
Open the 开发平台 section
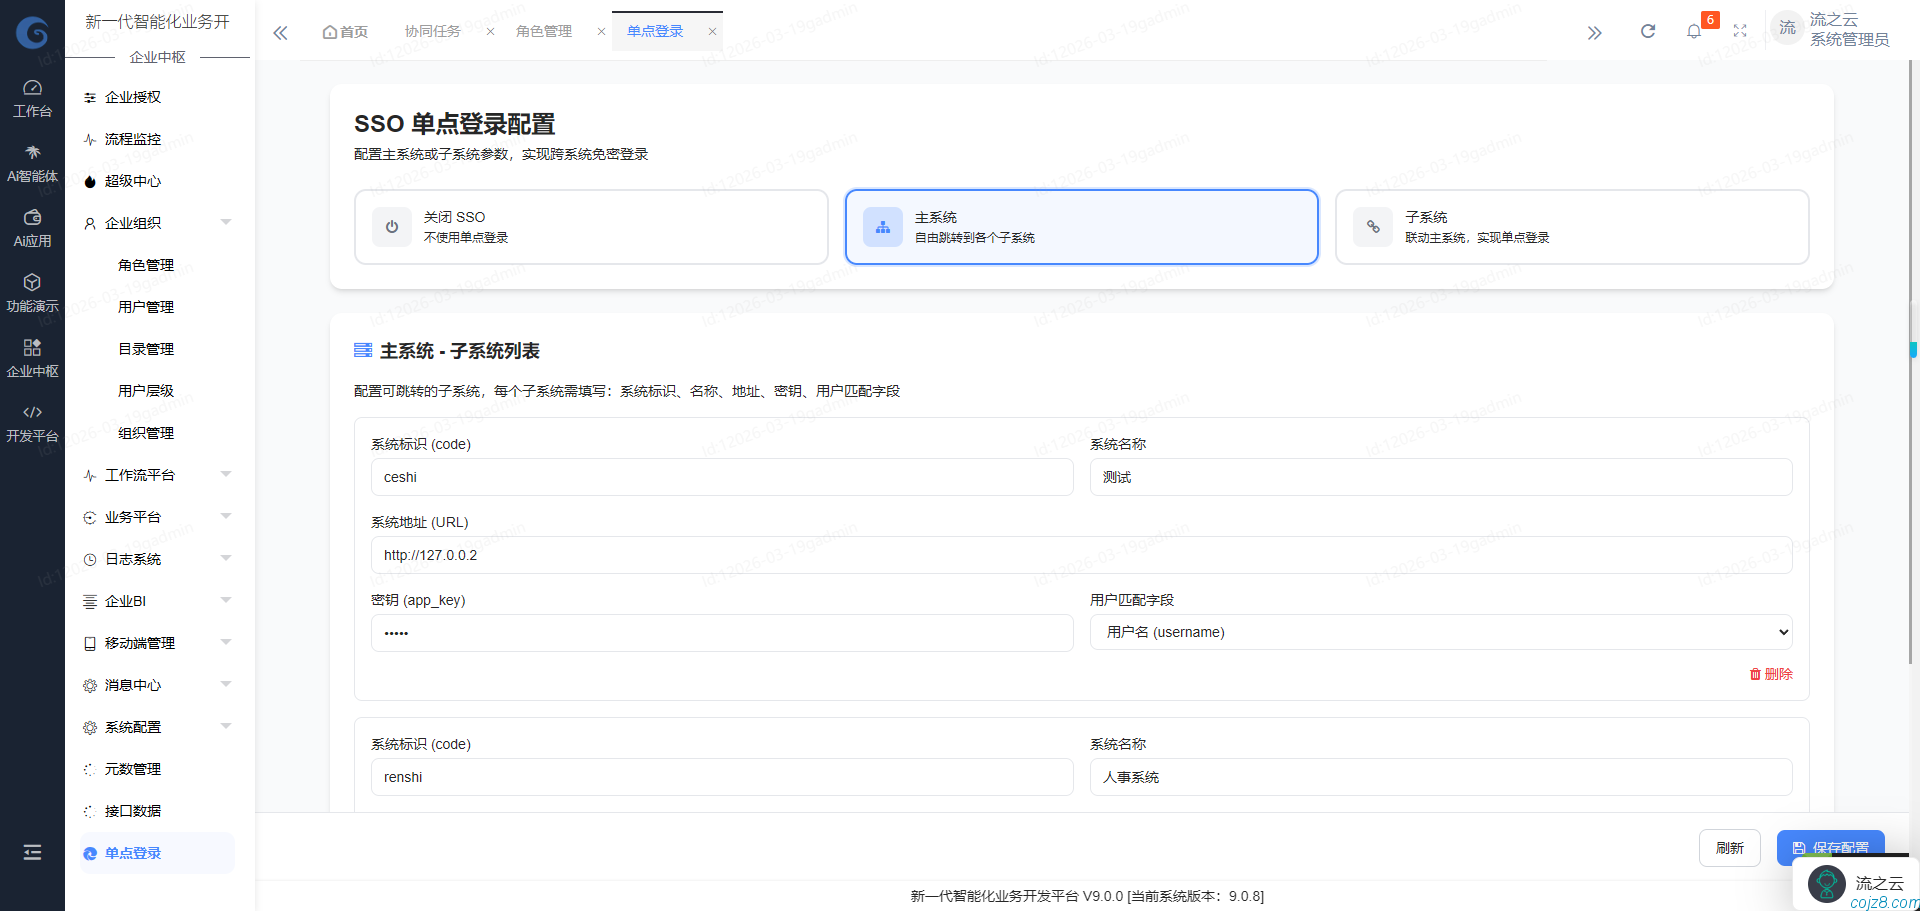[32, 422]
